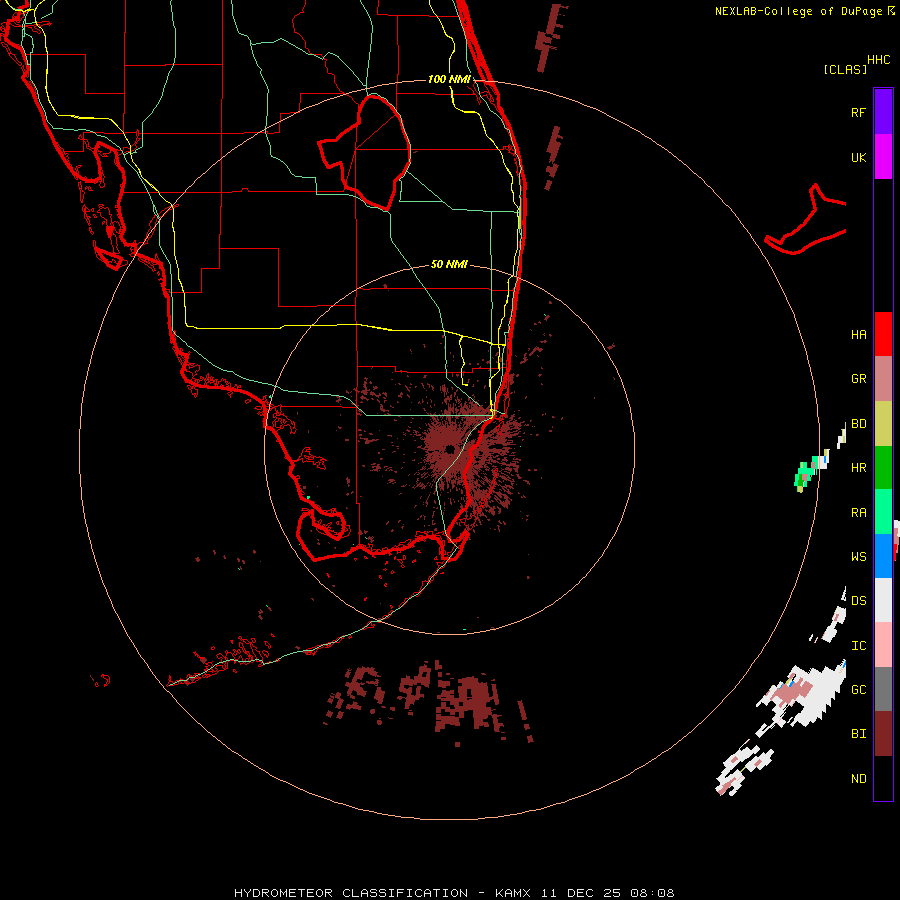Click the 100 NMI range ring label
This screenshot has height=900, width=900.
449,79
